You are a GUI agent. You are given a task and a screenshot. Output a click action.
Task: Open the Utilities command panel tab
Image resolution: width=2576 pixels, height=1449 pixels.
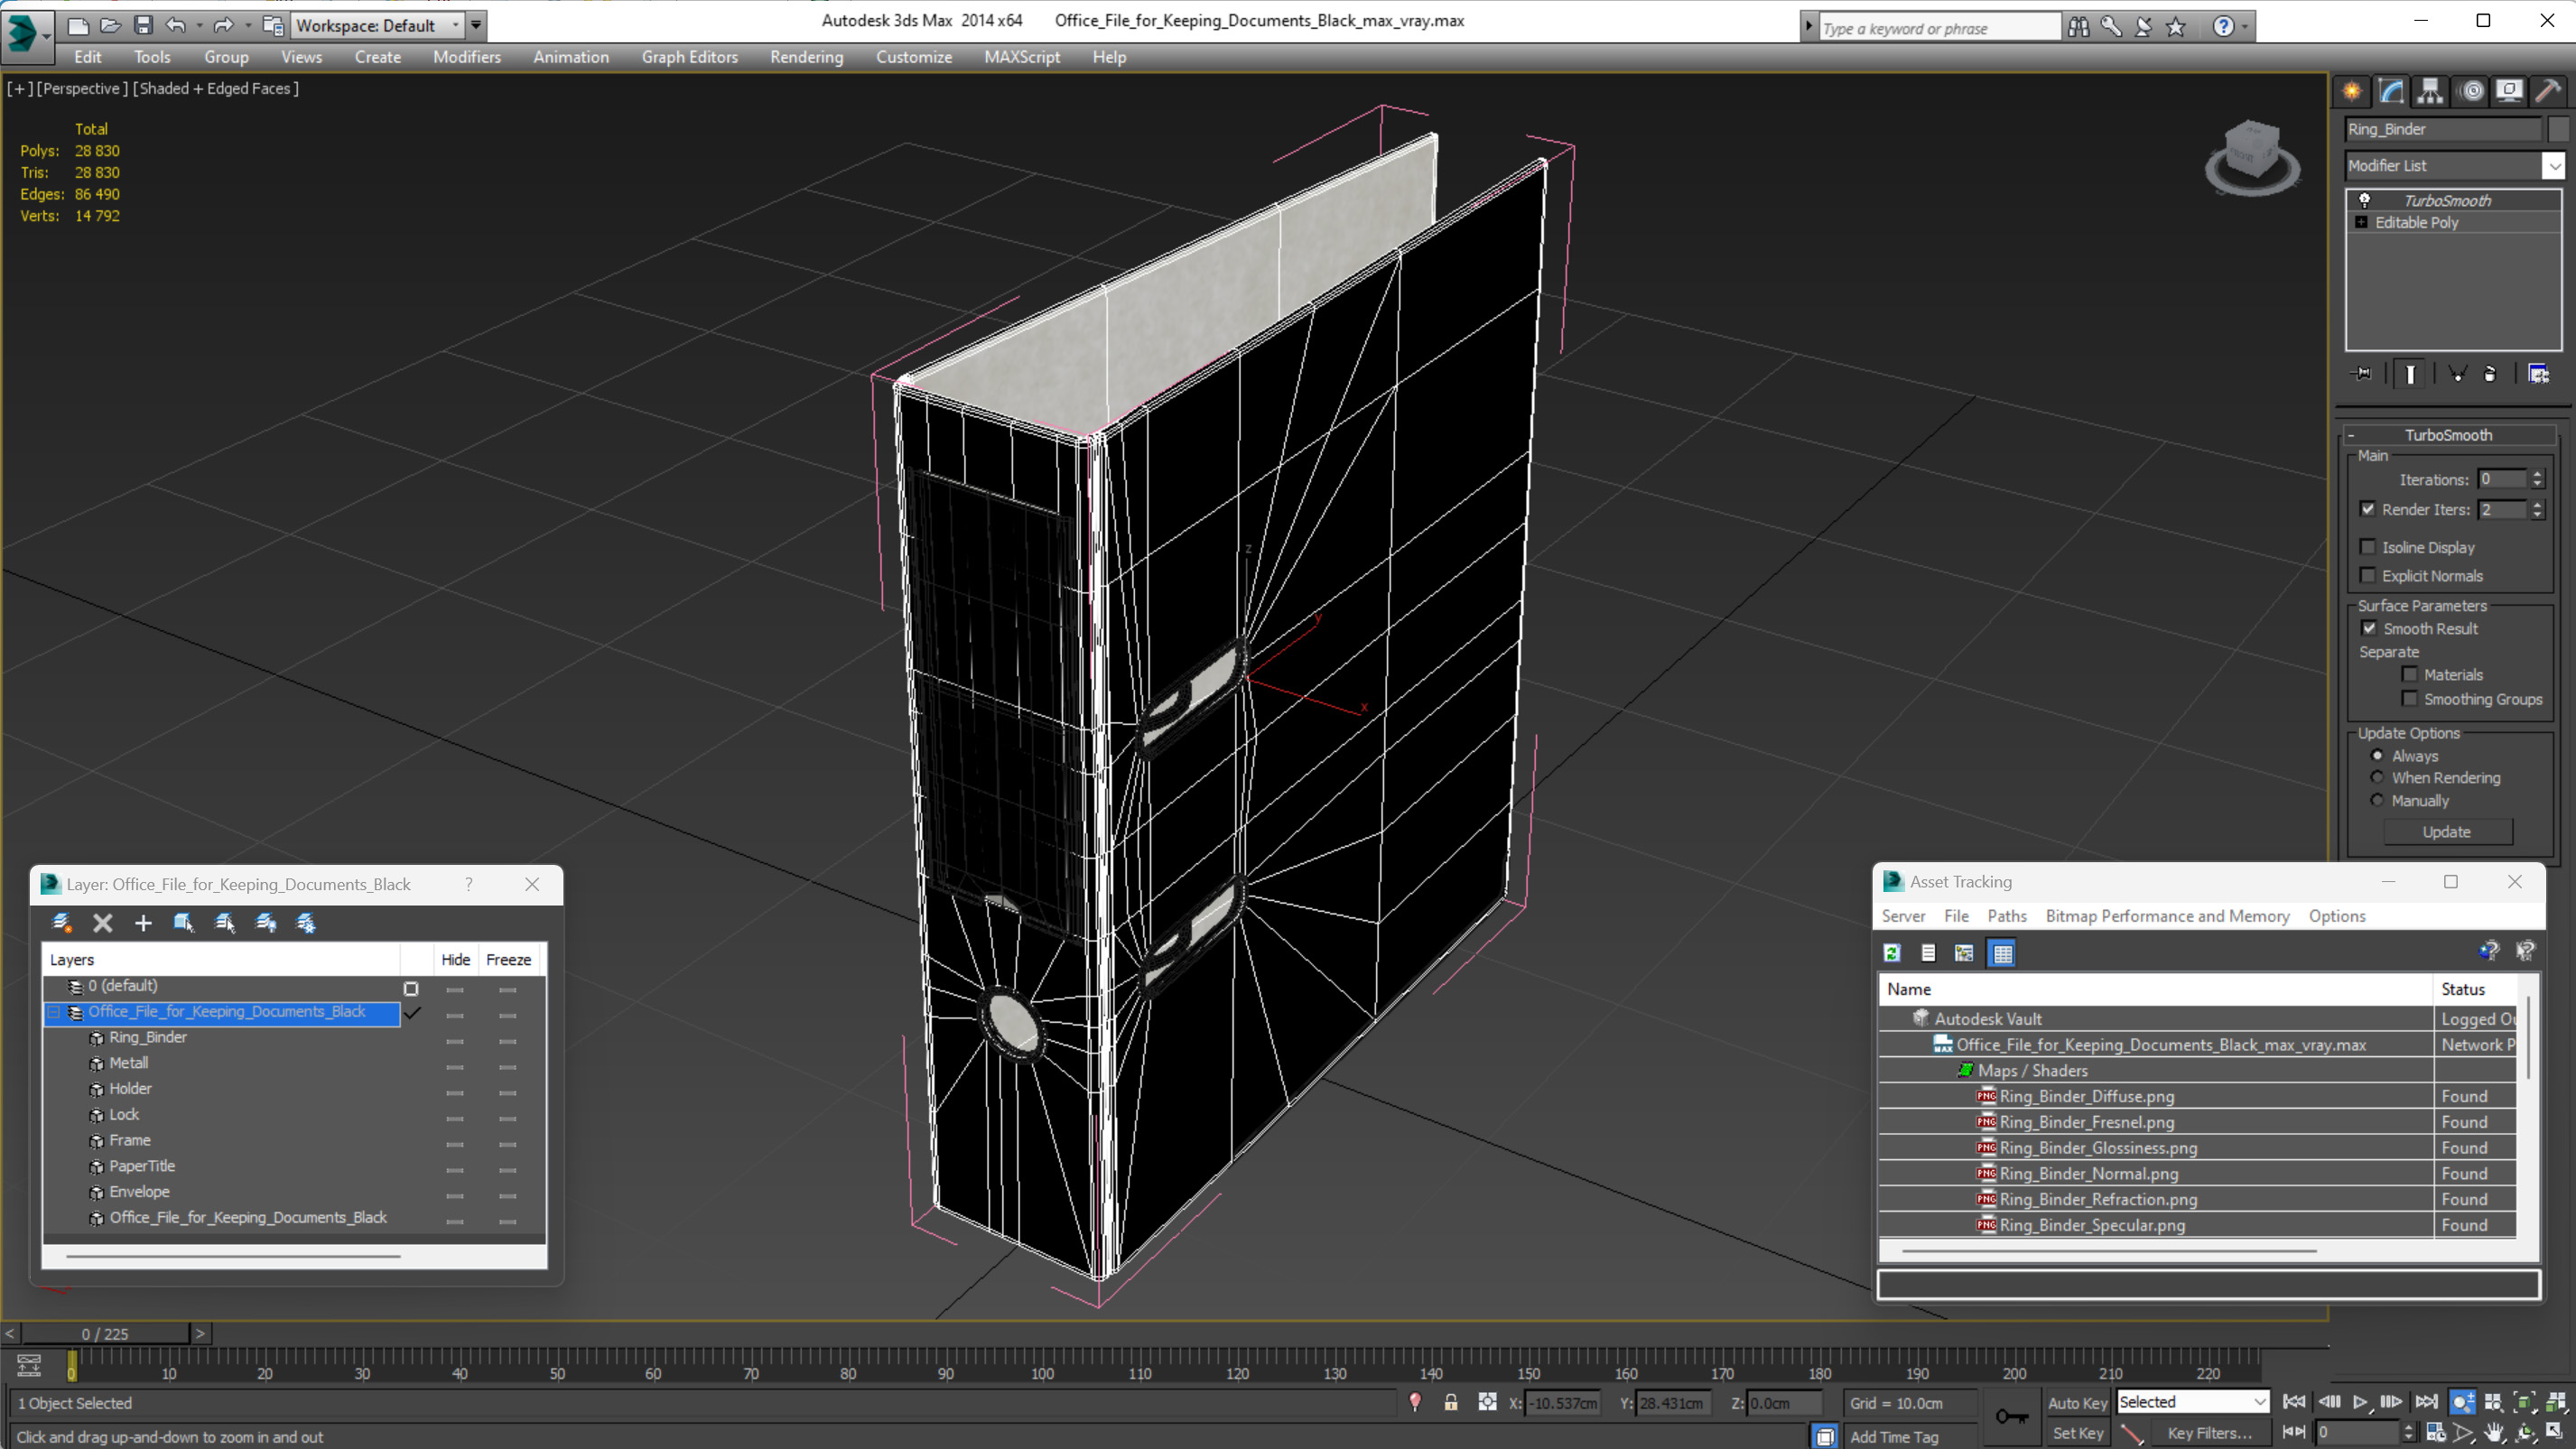pos(2548,92)
